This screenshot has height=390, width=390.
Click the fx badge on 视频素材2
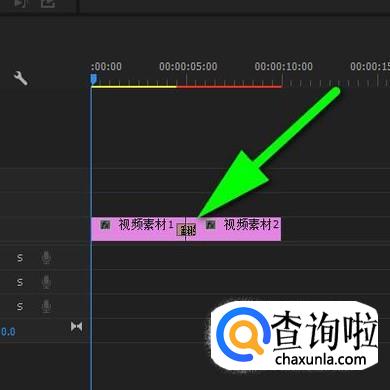point(210,225)
